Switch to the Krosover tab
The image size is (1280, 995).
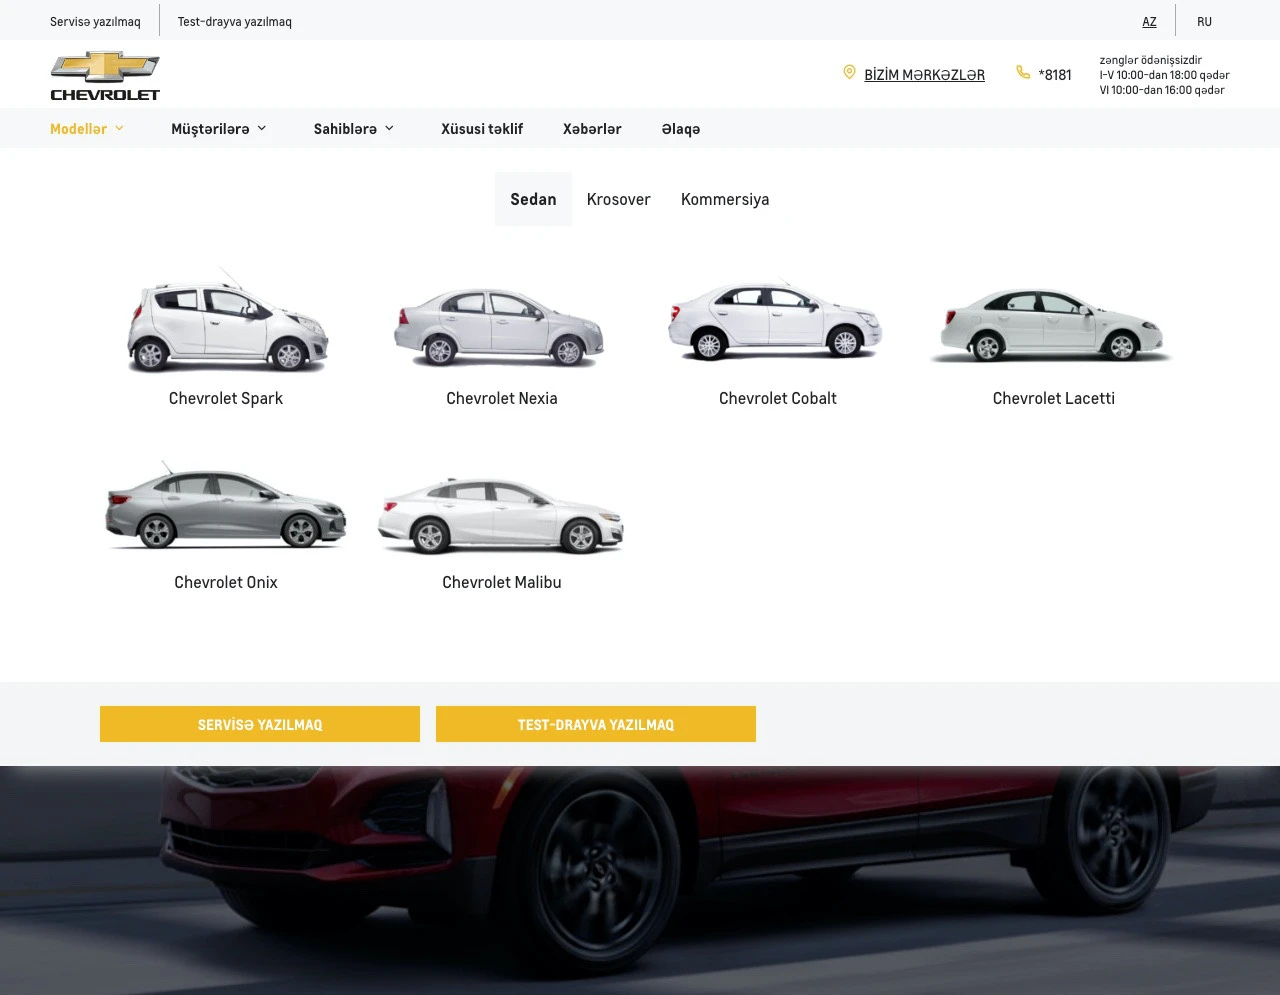(618, 199)
